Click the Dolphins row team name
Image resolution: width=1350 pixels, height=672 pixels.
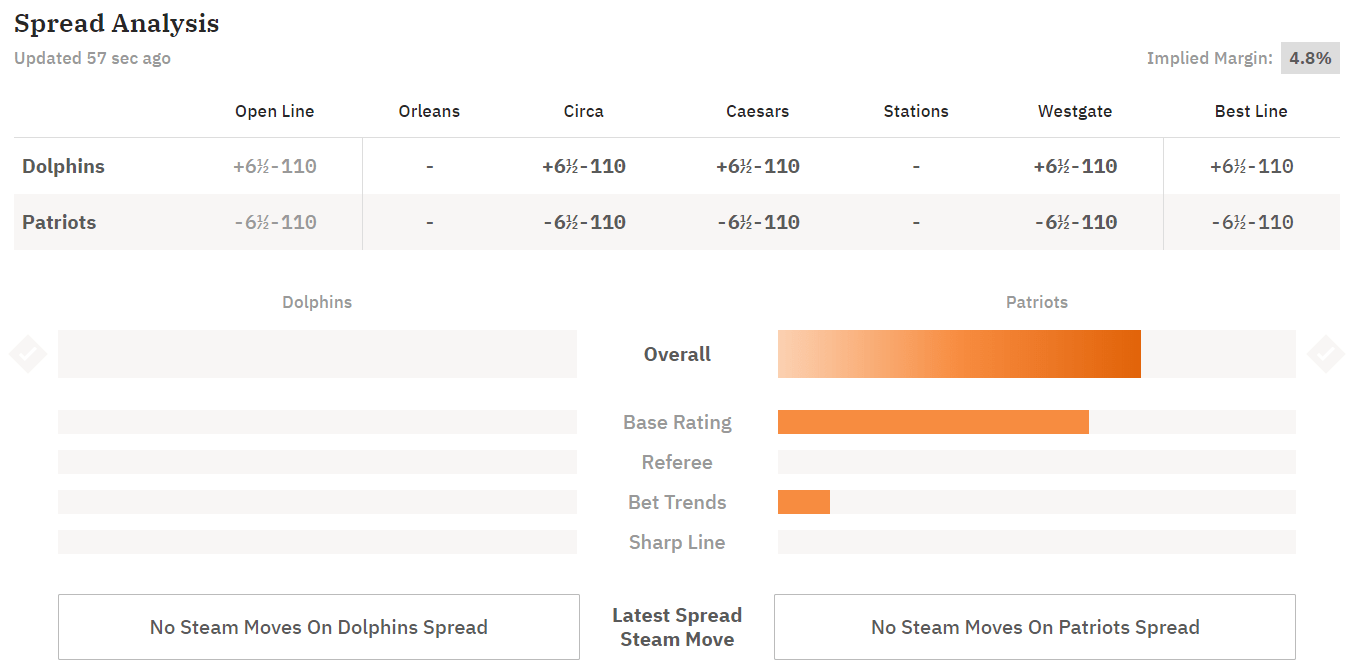pyautogui.click(x=63, y=166)
